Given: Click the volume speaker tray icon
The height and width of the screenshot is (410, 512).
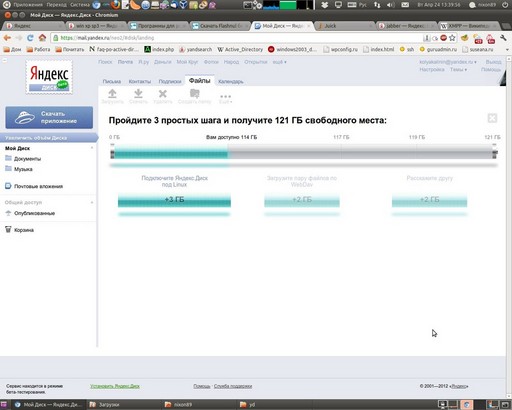Looking at the screenshot, I should [x=391, y=5].
